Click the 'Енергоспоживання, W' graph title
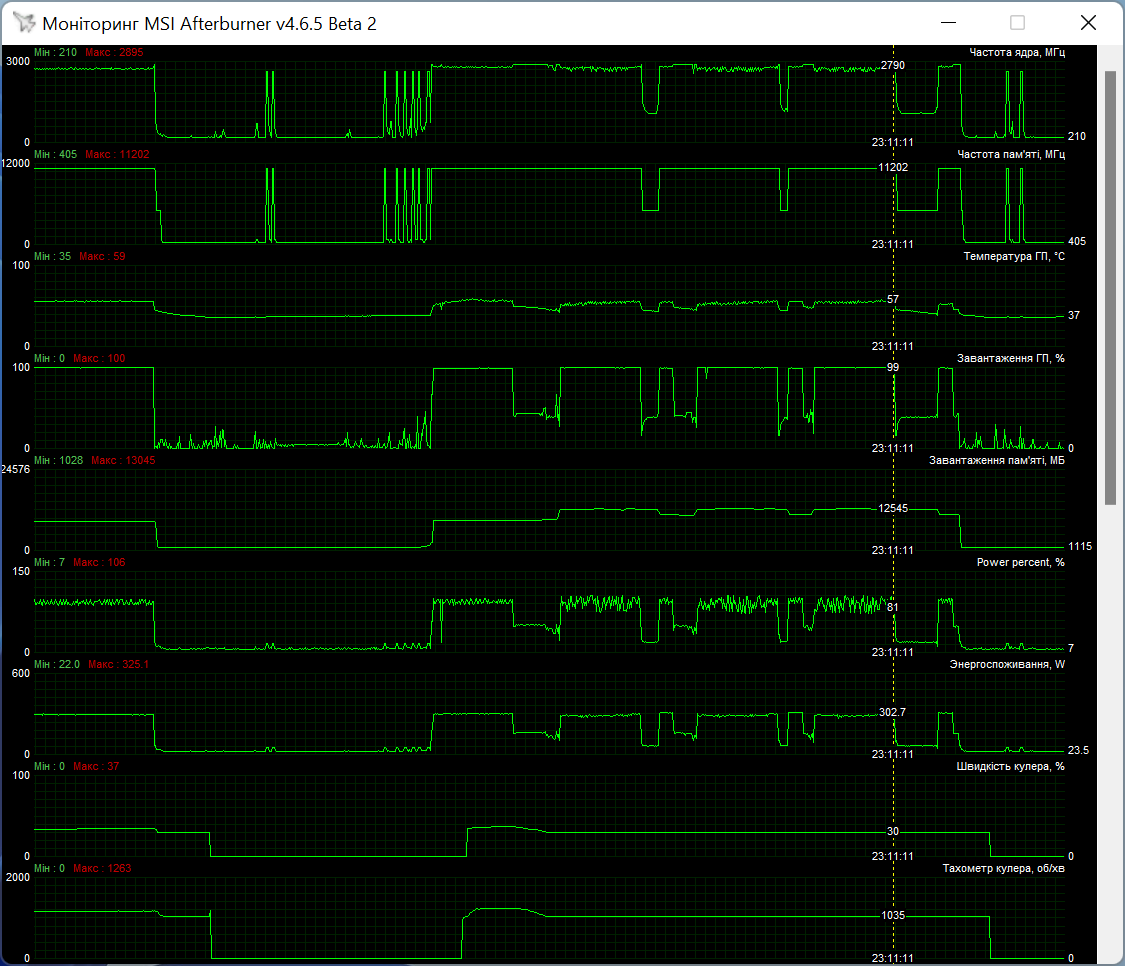Screen dimensions: 1125x966 [x=1007, y=665]
